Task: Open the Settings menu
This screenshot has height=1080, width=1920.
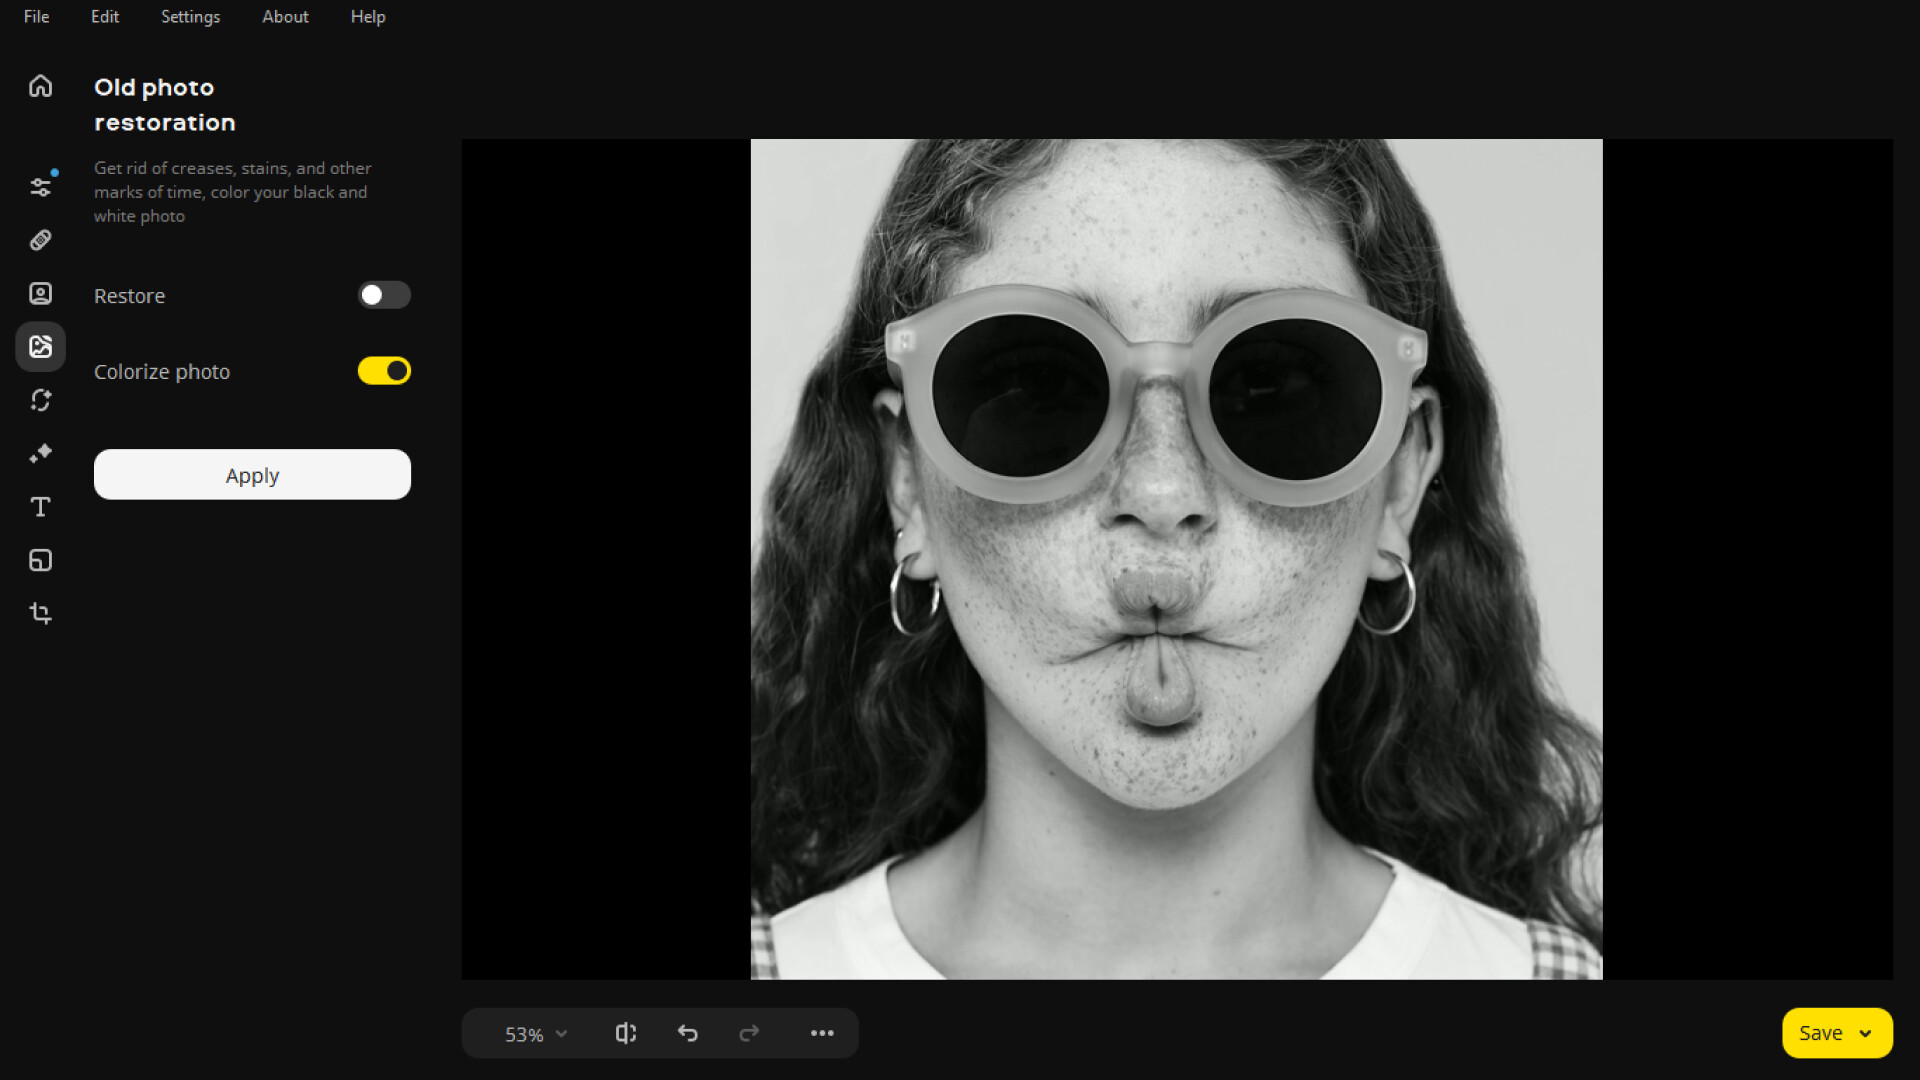Action: pyautogui.click(x=190, y=17)
